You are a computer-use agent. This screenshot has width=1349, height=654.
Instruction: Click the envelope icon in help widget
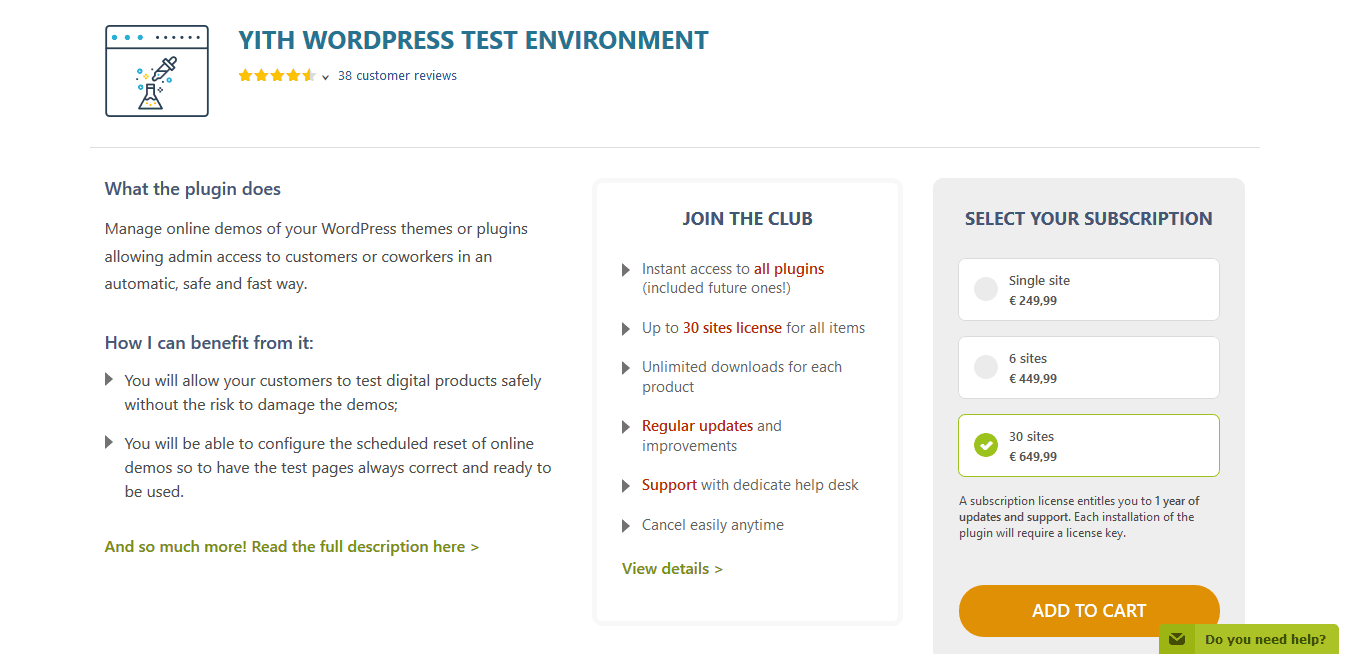click(x=1177, y=639)
